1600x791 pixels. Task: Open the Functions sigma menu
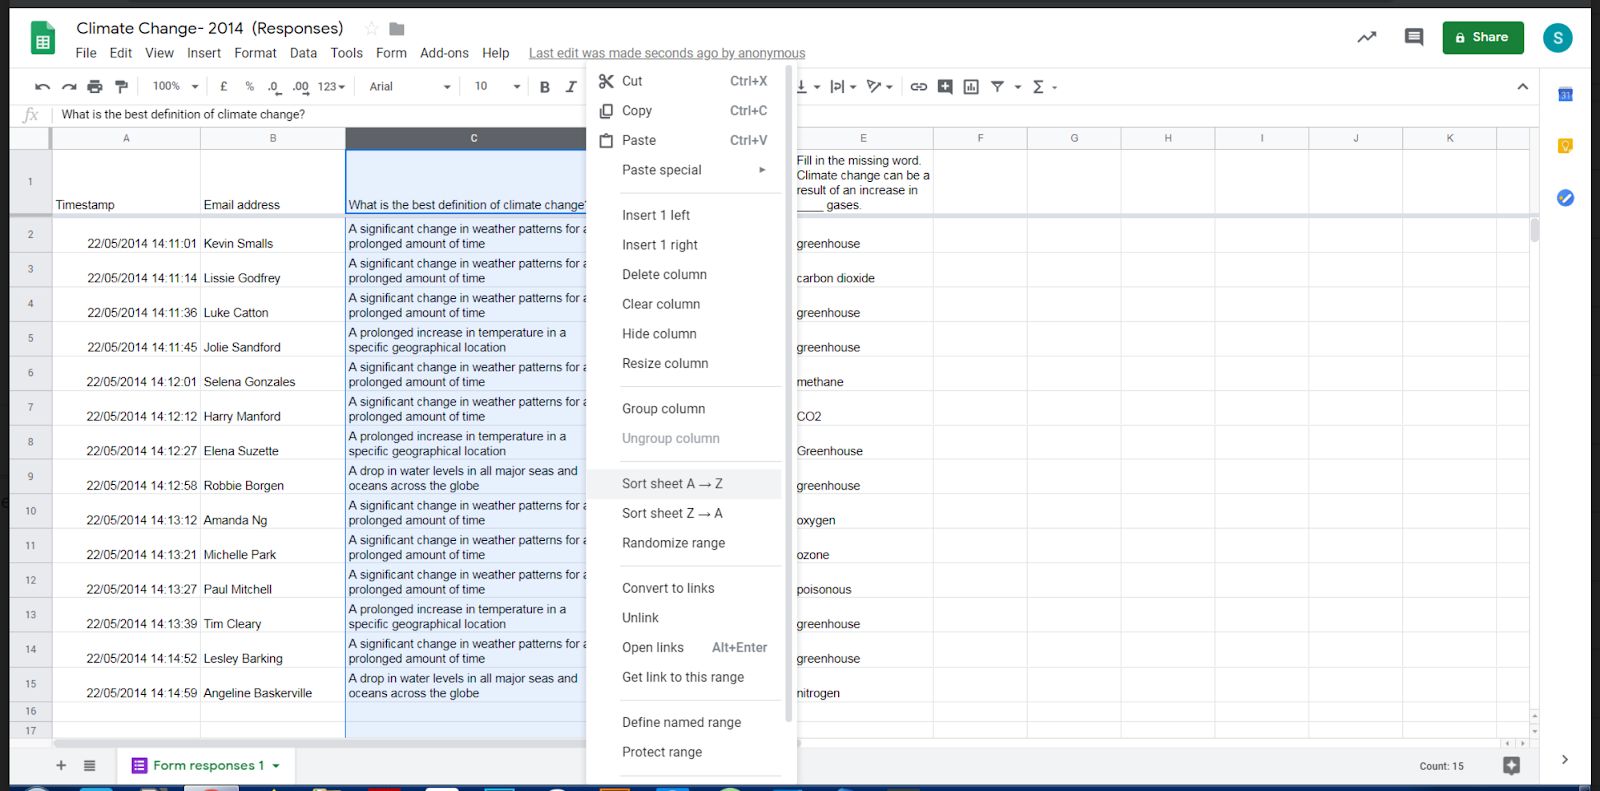tap(1043, 87)
